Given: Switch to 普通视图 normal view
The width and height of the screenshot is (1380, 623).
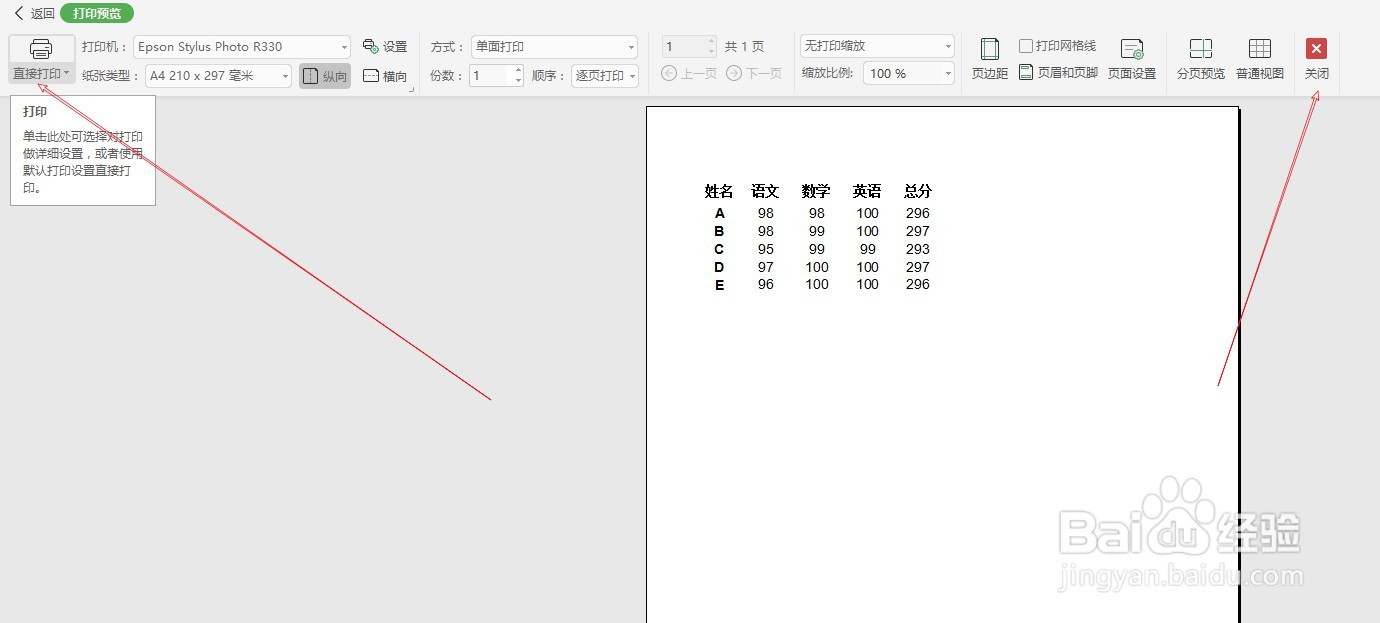Looking at the screenshot, I should (x=1260, y=59).
